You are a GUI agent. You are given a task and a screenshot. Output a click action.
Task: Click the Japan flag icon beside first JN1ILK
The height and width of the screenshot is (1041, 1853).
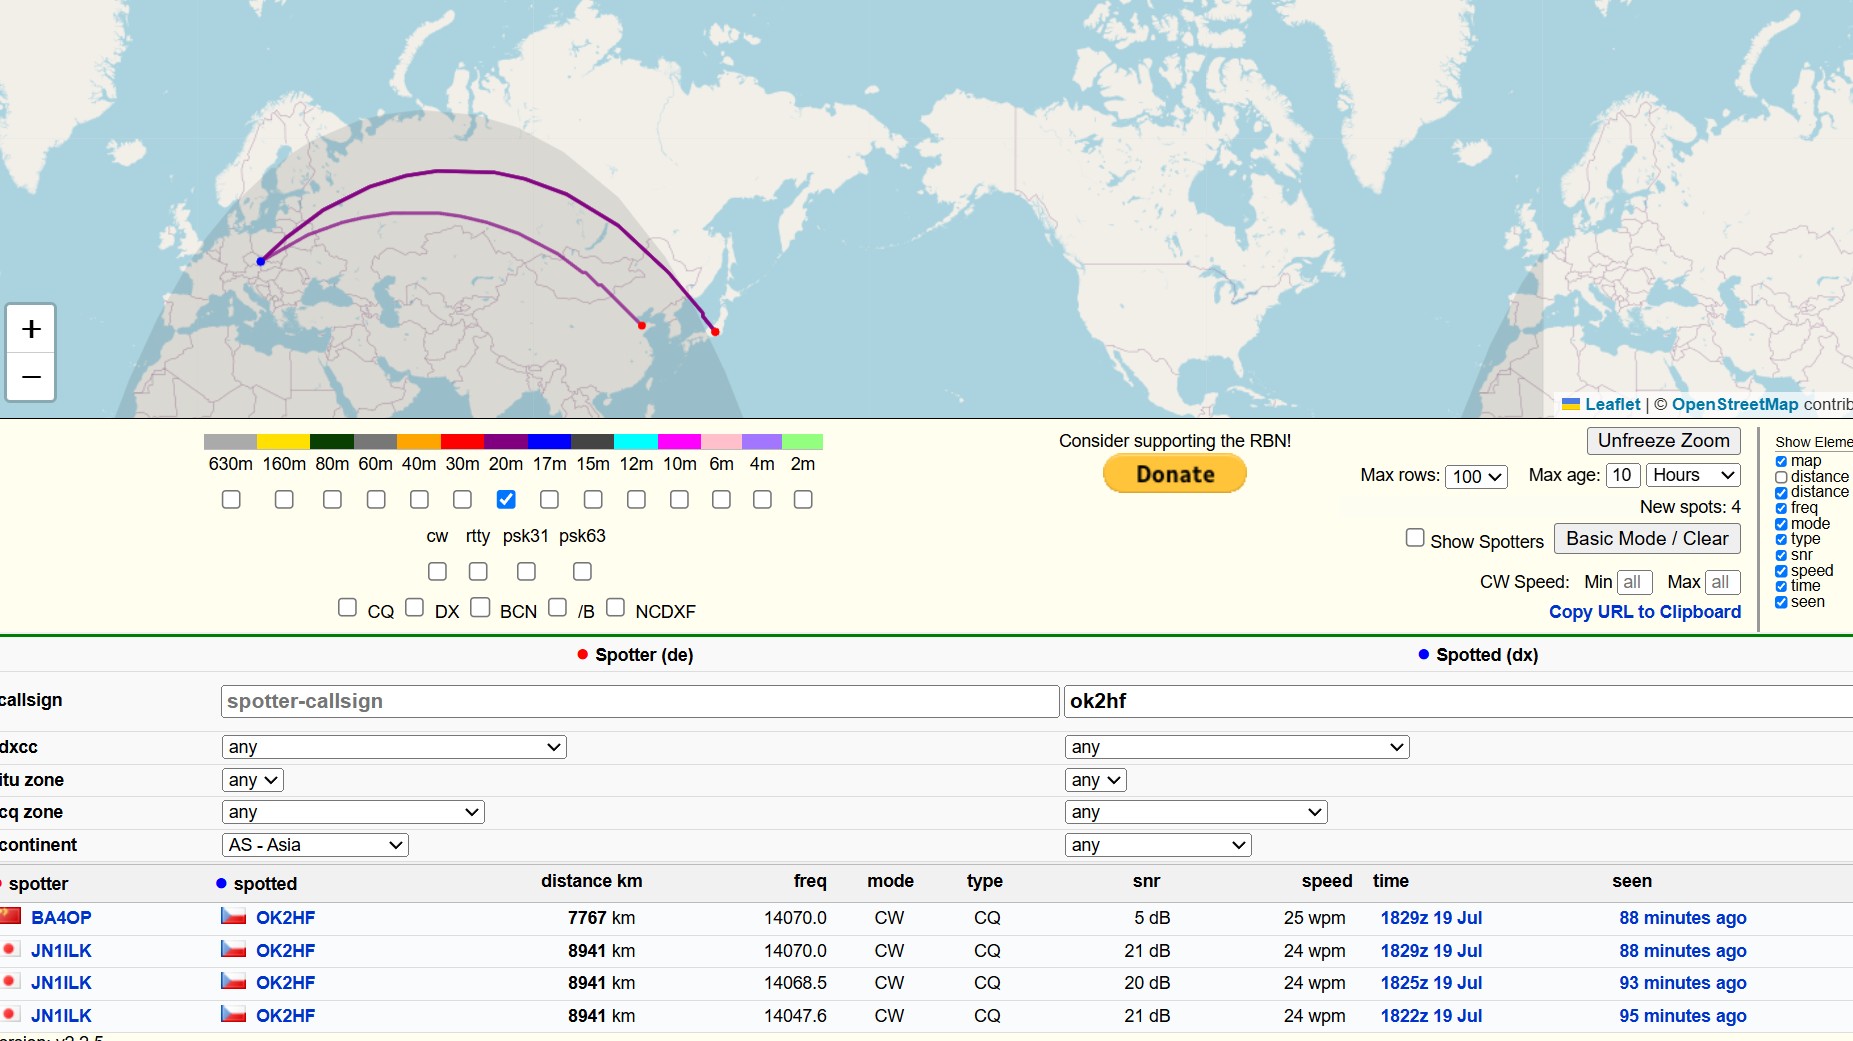point(10,949)
